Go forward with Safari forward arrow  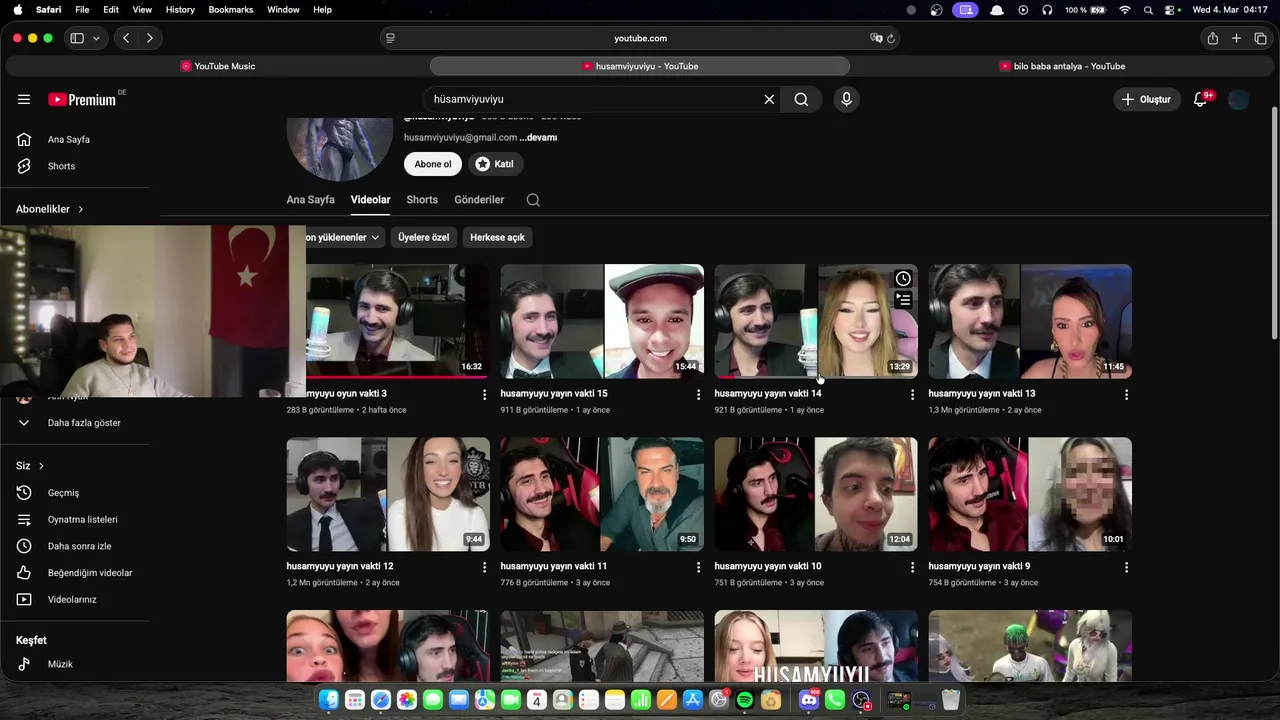(x=150, y=38)
